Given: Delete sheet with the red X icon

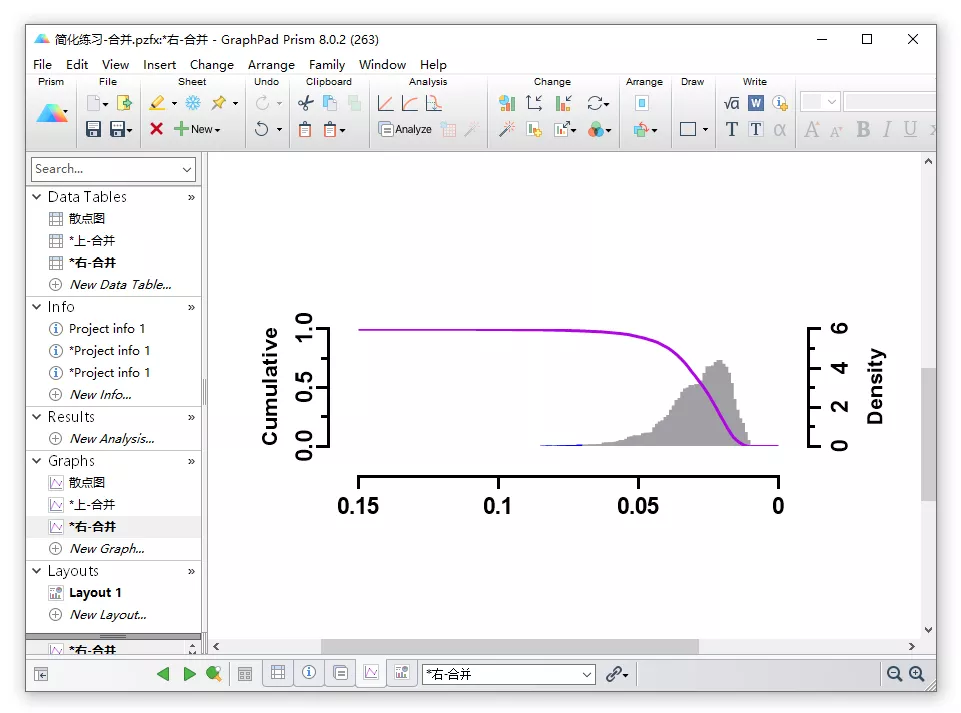Looking at the screenshot, I should [156, 129].
